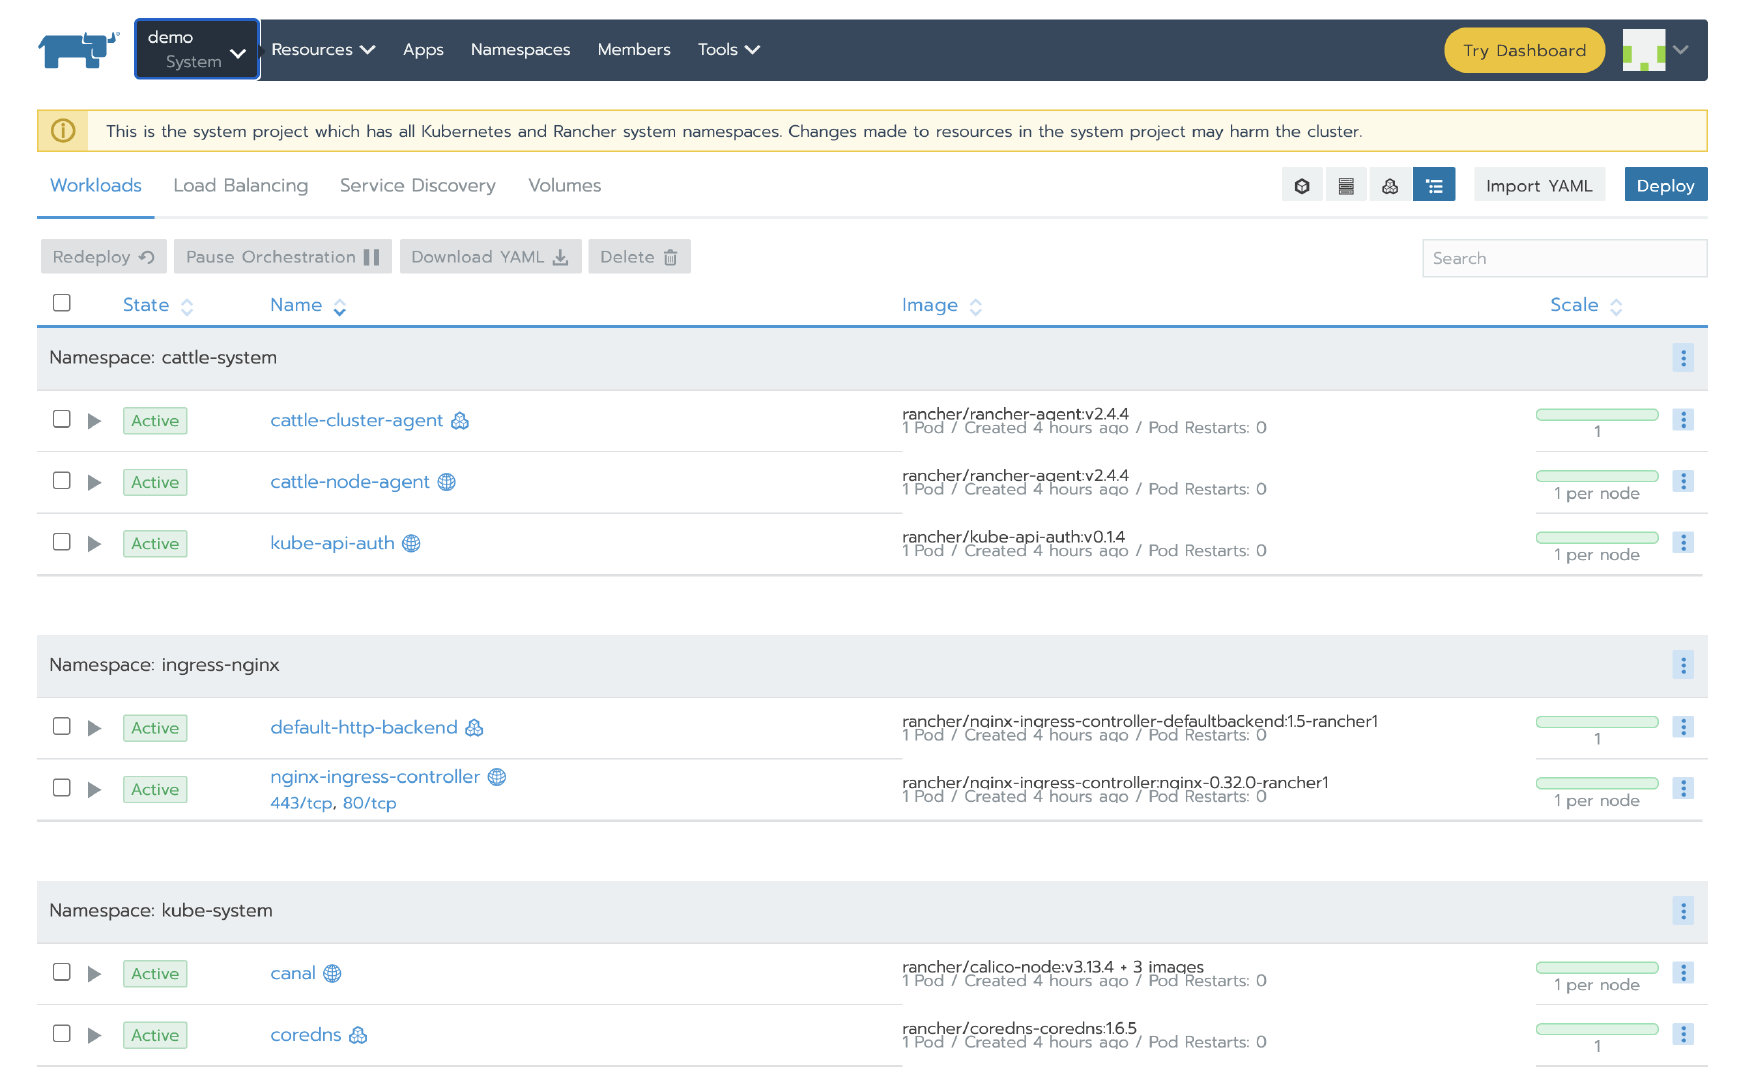Screen dimensions: 1754x1080
Task: Click deployment icon beside default-http-backend
Action: (x=474, y=727)
